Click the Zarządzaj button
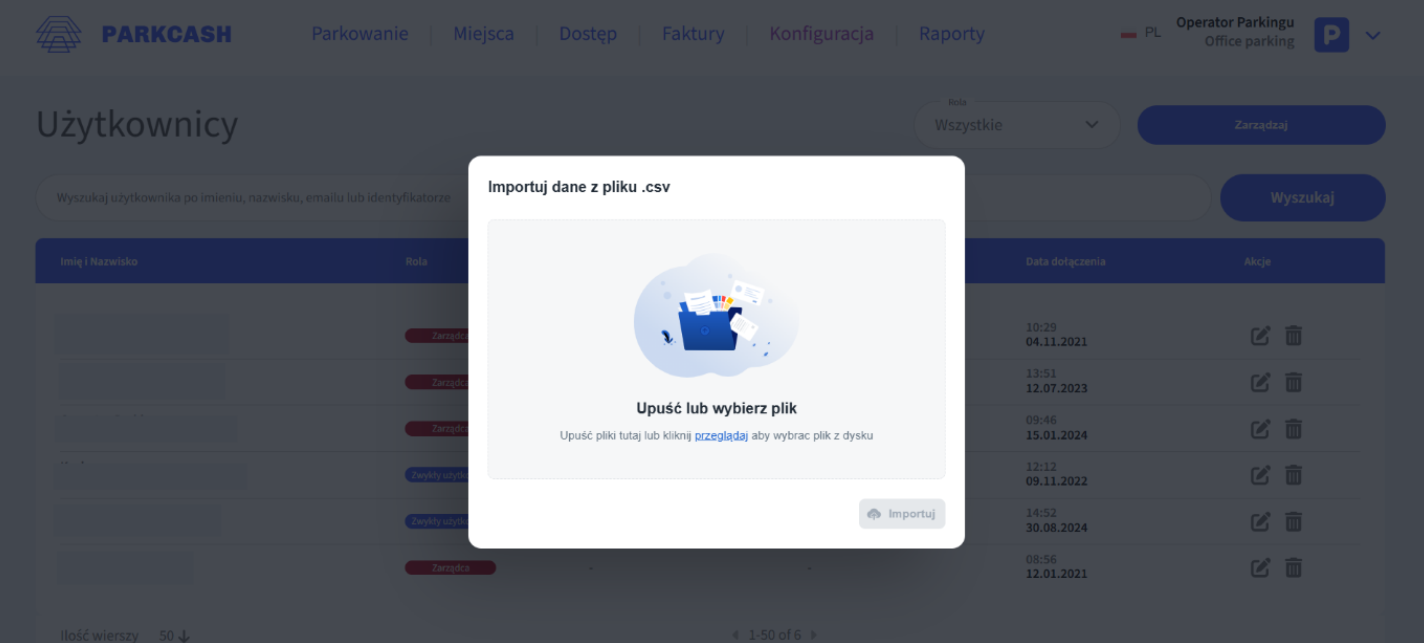The height and width of the screenshot is (643, 1424). [1261, 125]
